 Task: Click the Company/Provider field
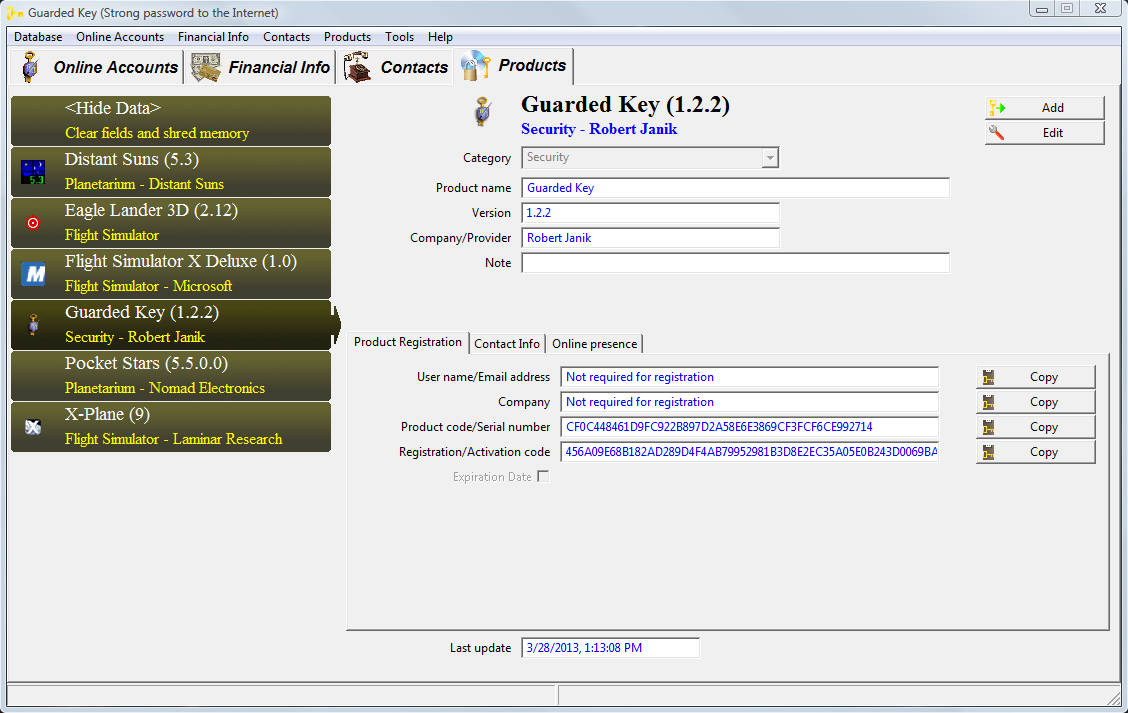tap(650, 238)
